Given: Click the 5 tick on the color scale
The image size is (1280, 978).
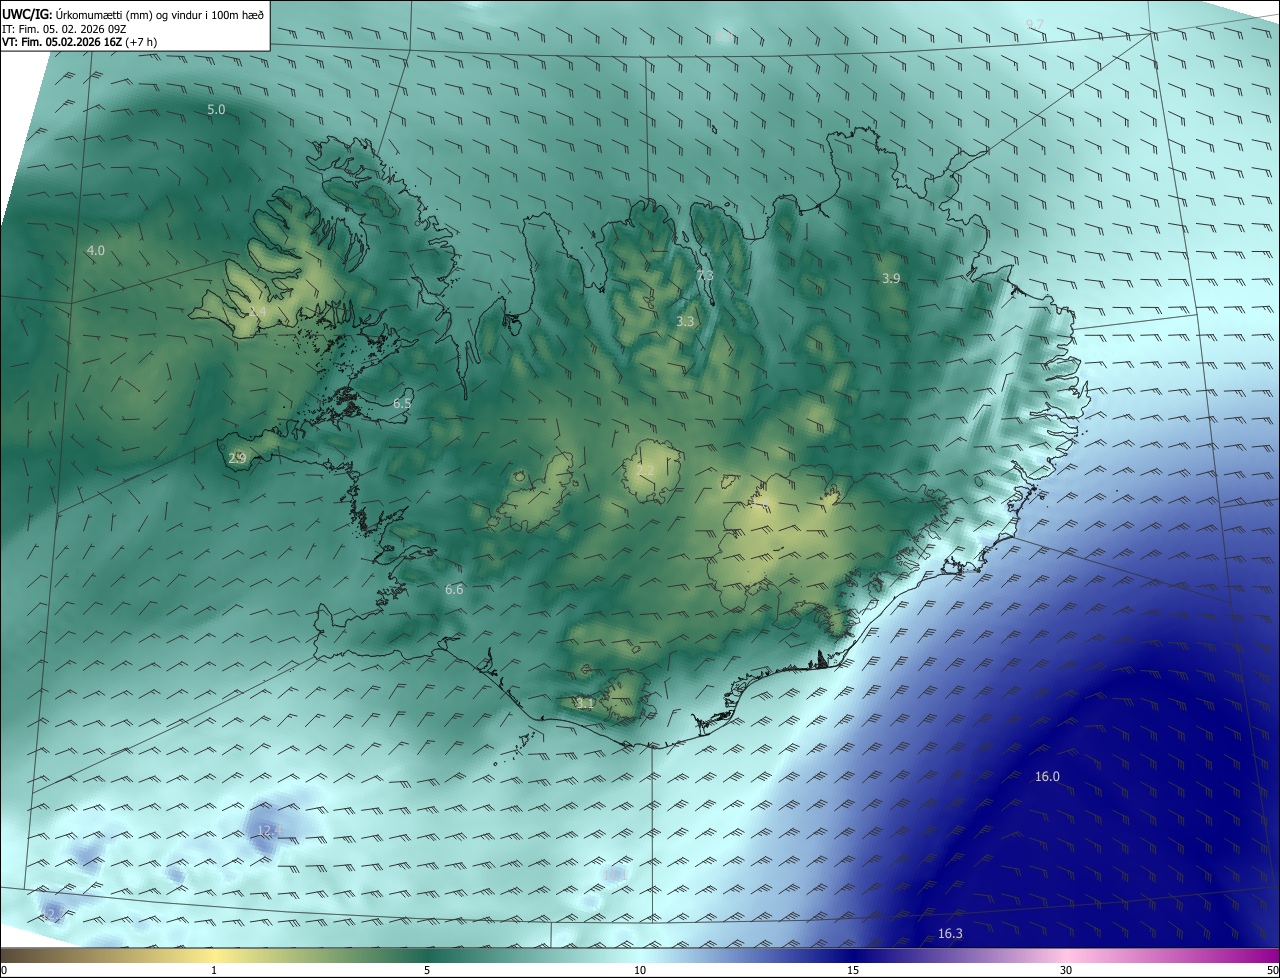Looking at the screenshot, I should [427, 970].
